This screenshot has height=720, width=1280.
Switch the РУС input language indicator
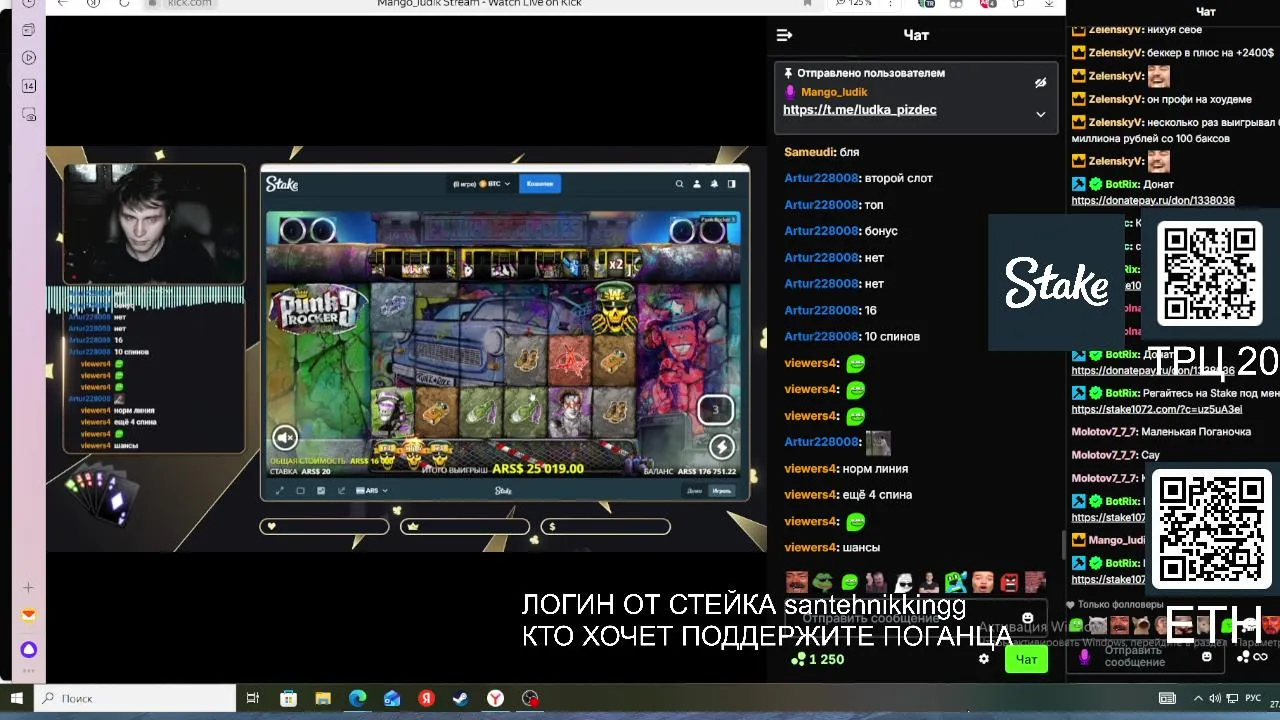1253,698
